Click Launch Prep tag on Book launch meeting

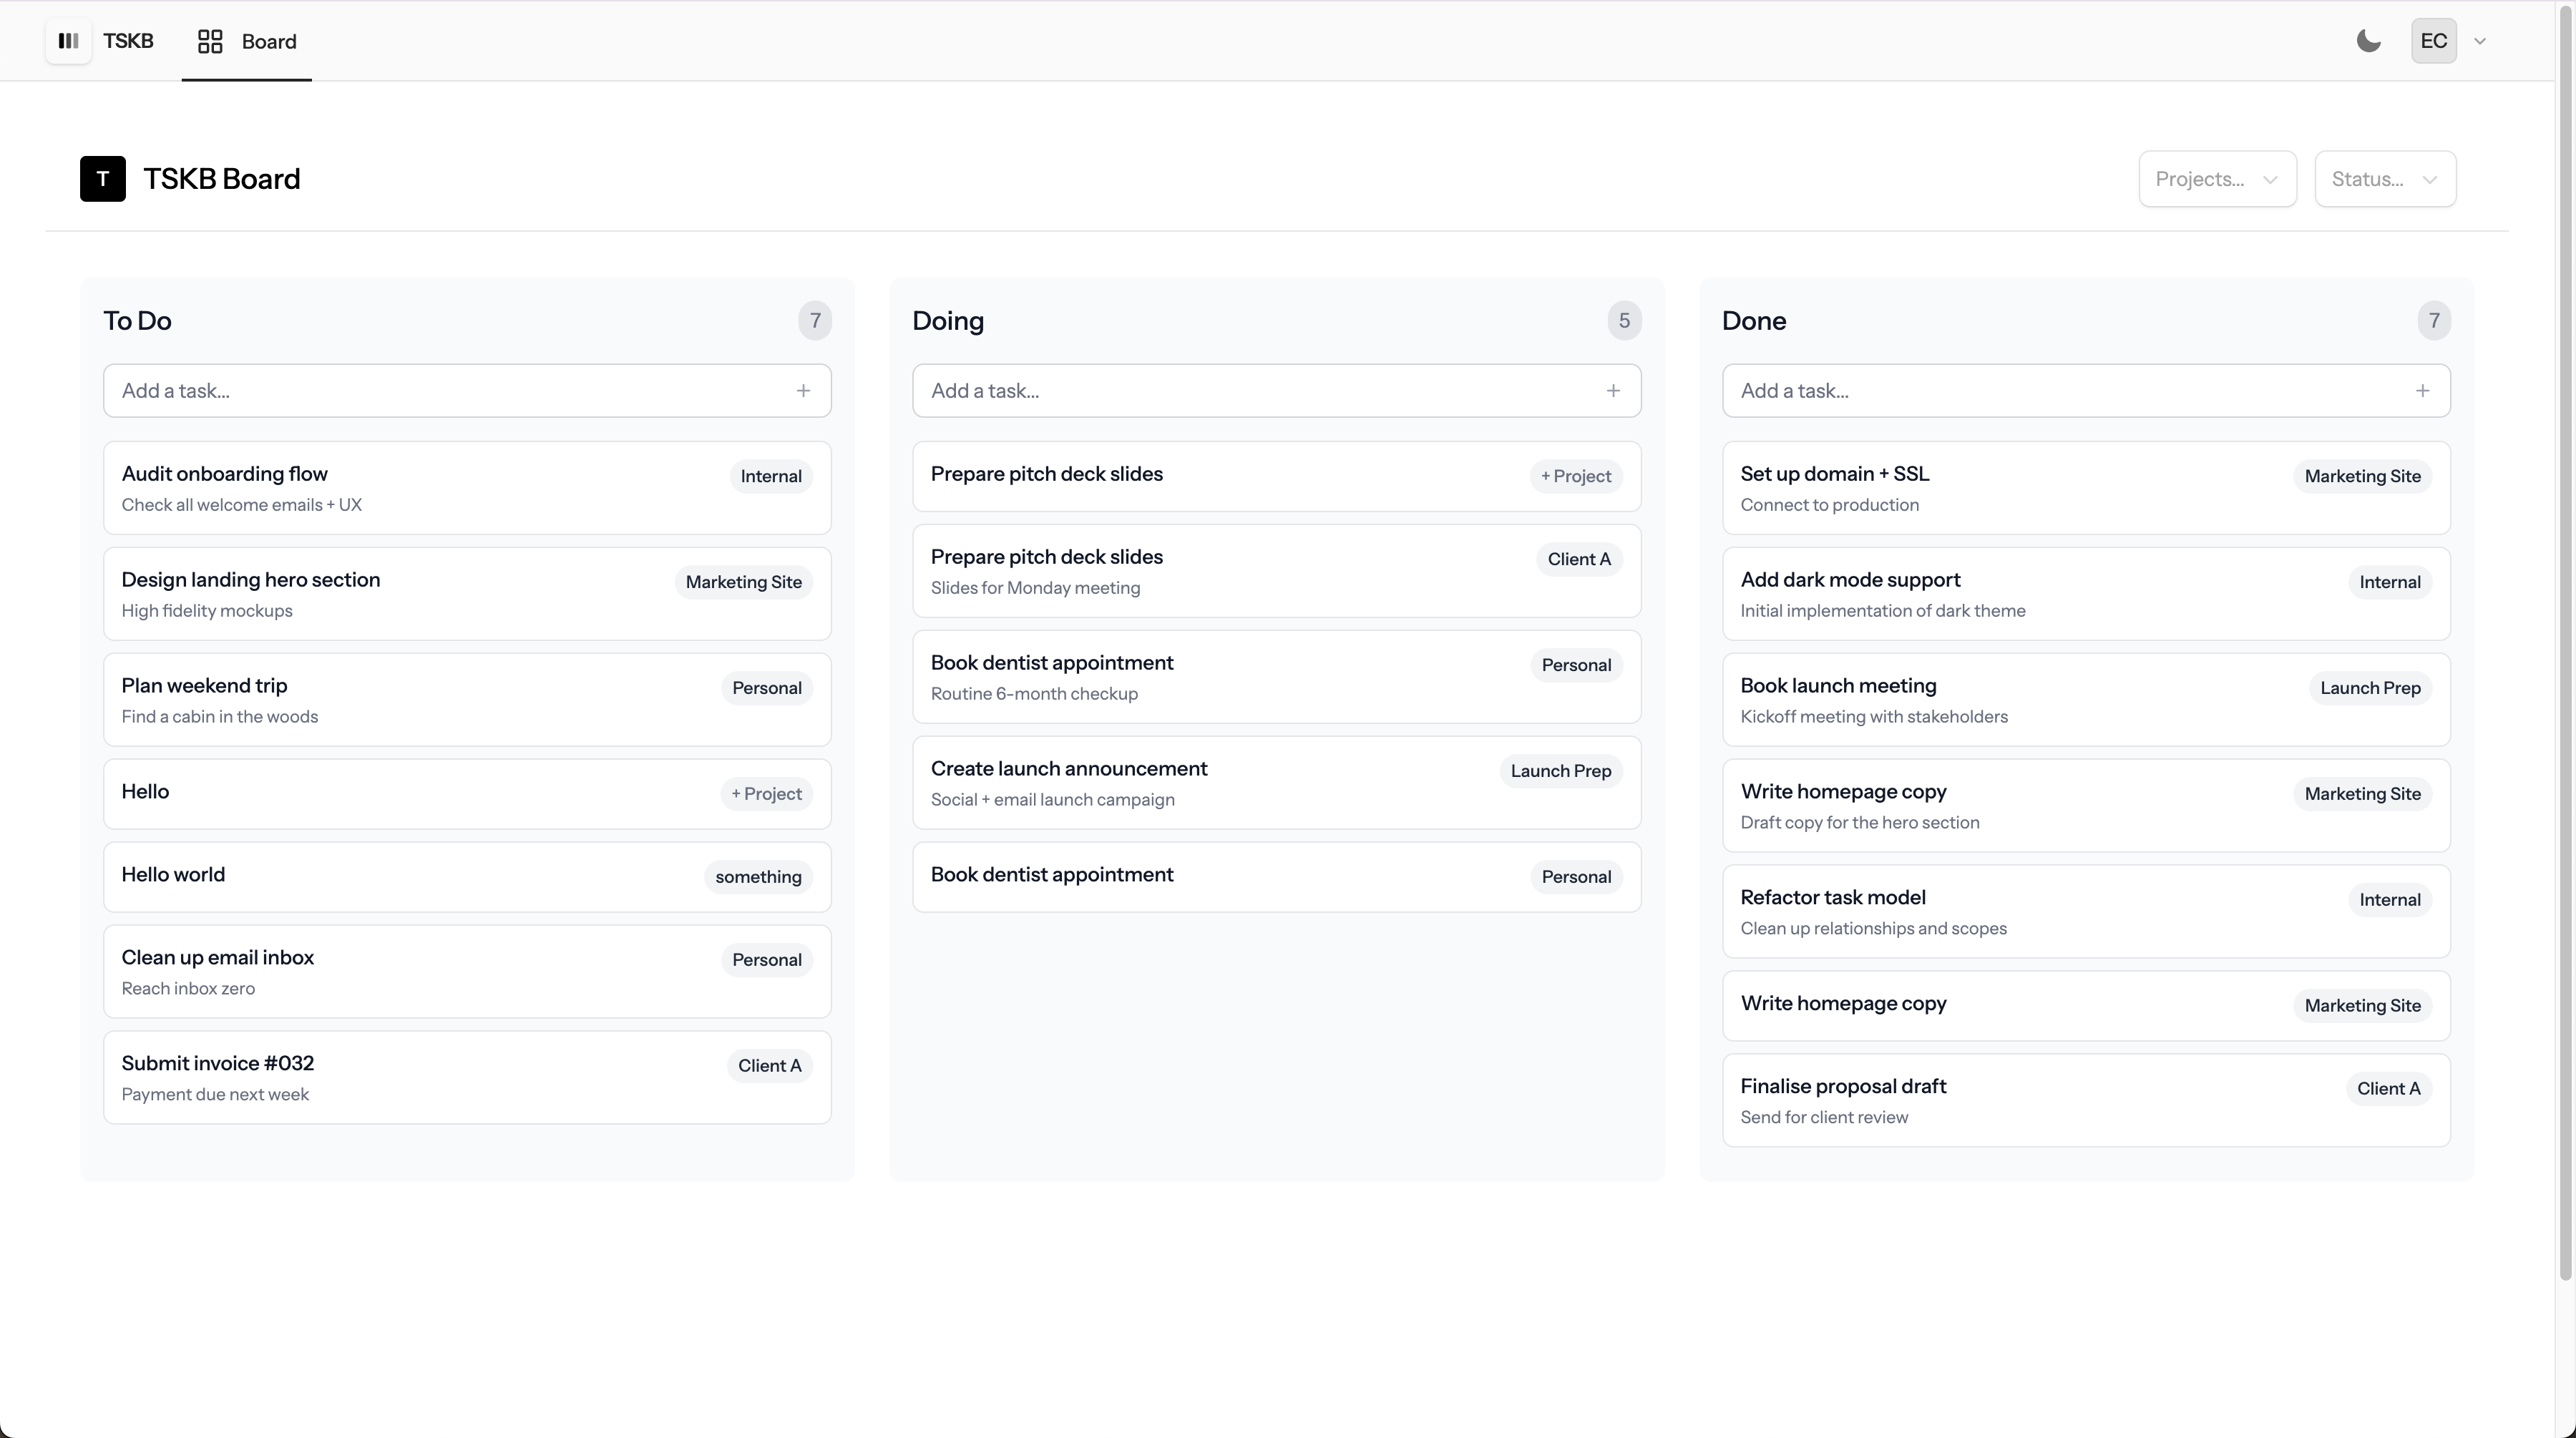tap(2370, 689)
